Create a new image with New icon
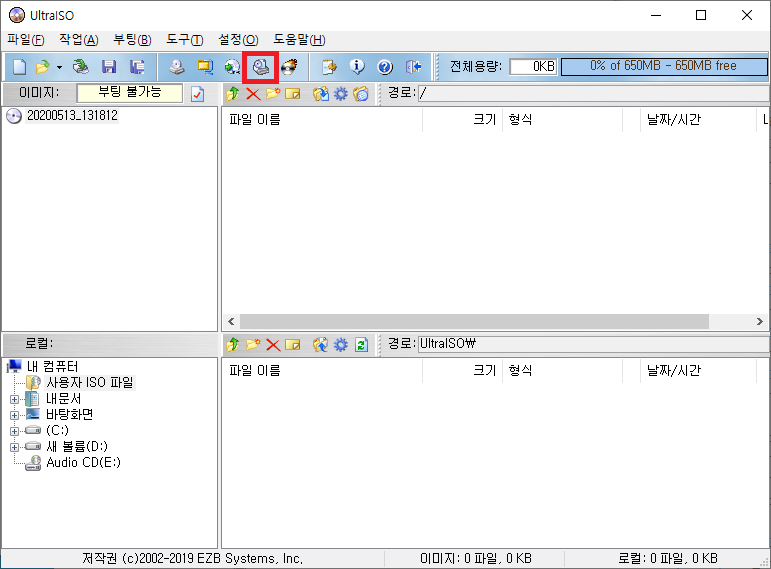 [x=19, y=66]
